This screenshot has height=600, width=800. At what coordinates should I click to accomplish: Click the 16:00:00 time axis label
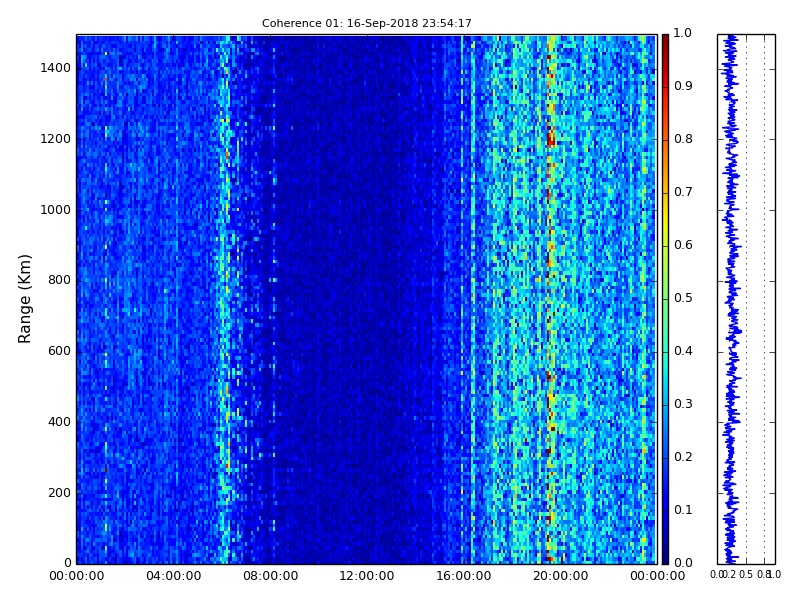(464, 576)
